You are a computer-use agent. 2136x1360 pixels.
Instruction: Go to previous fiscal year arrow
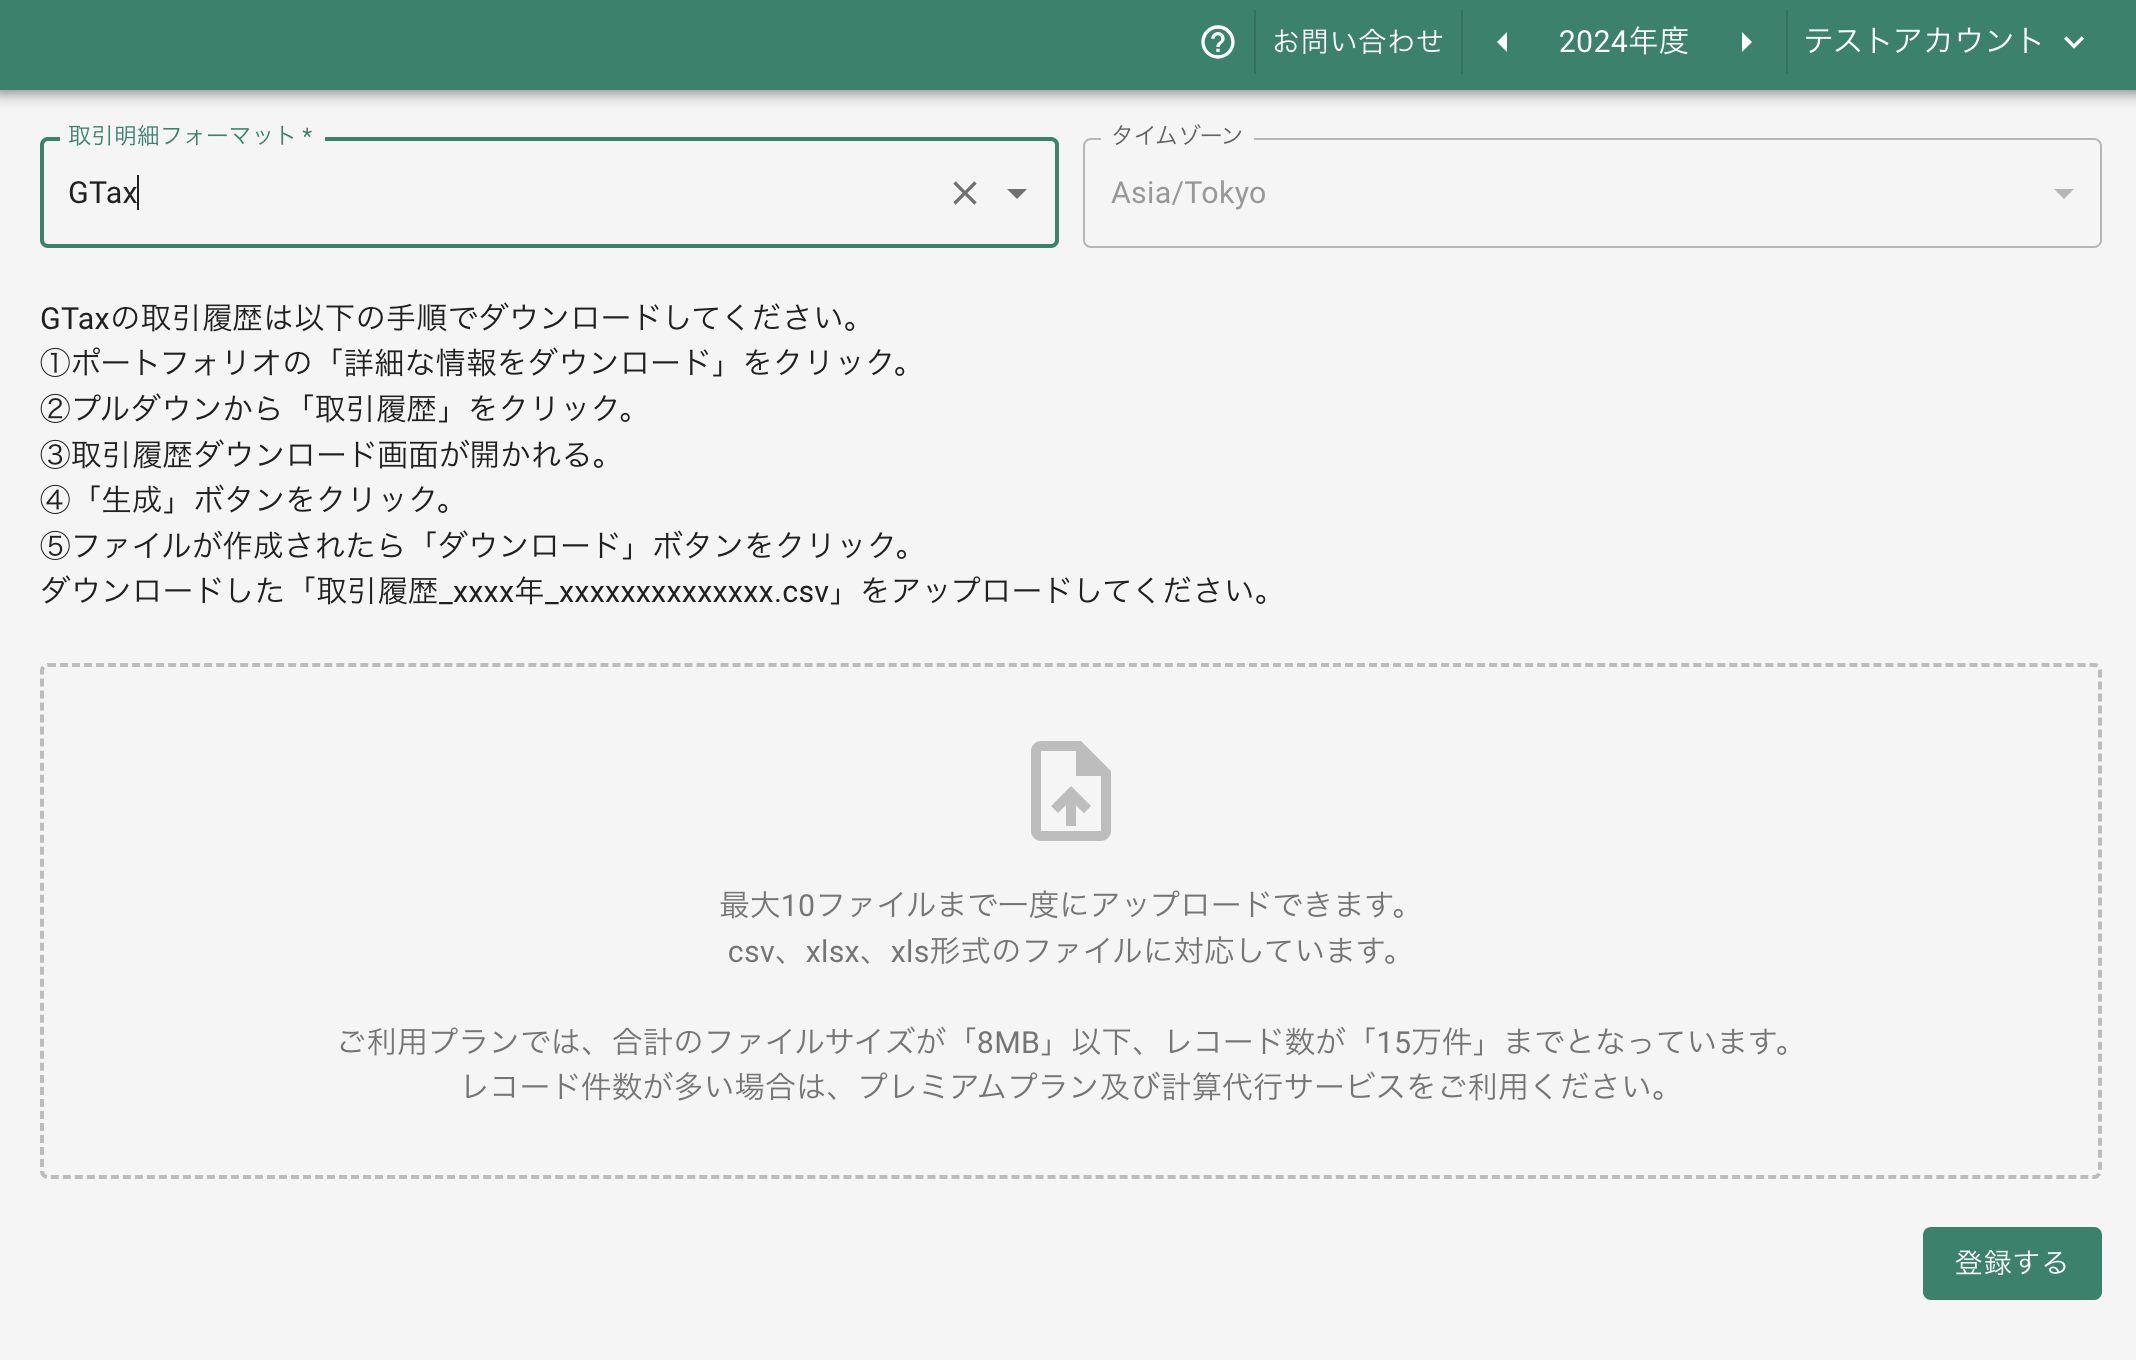(x=1502, y=42)
